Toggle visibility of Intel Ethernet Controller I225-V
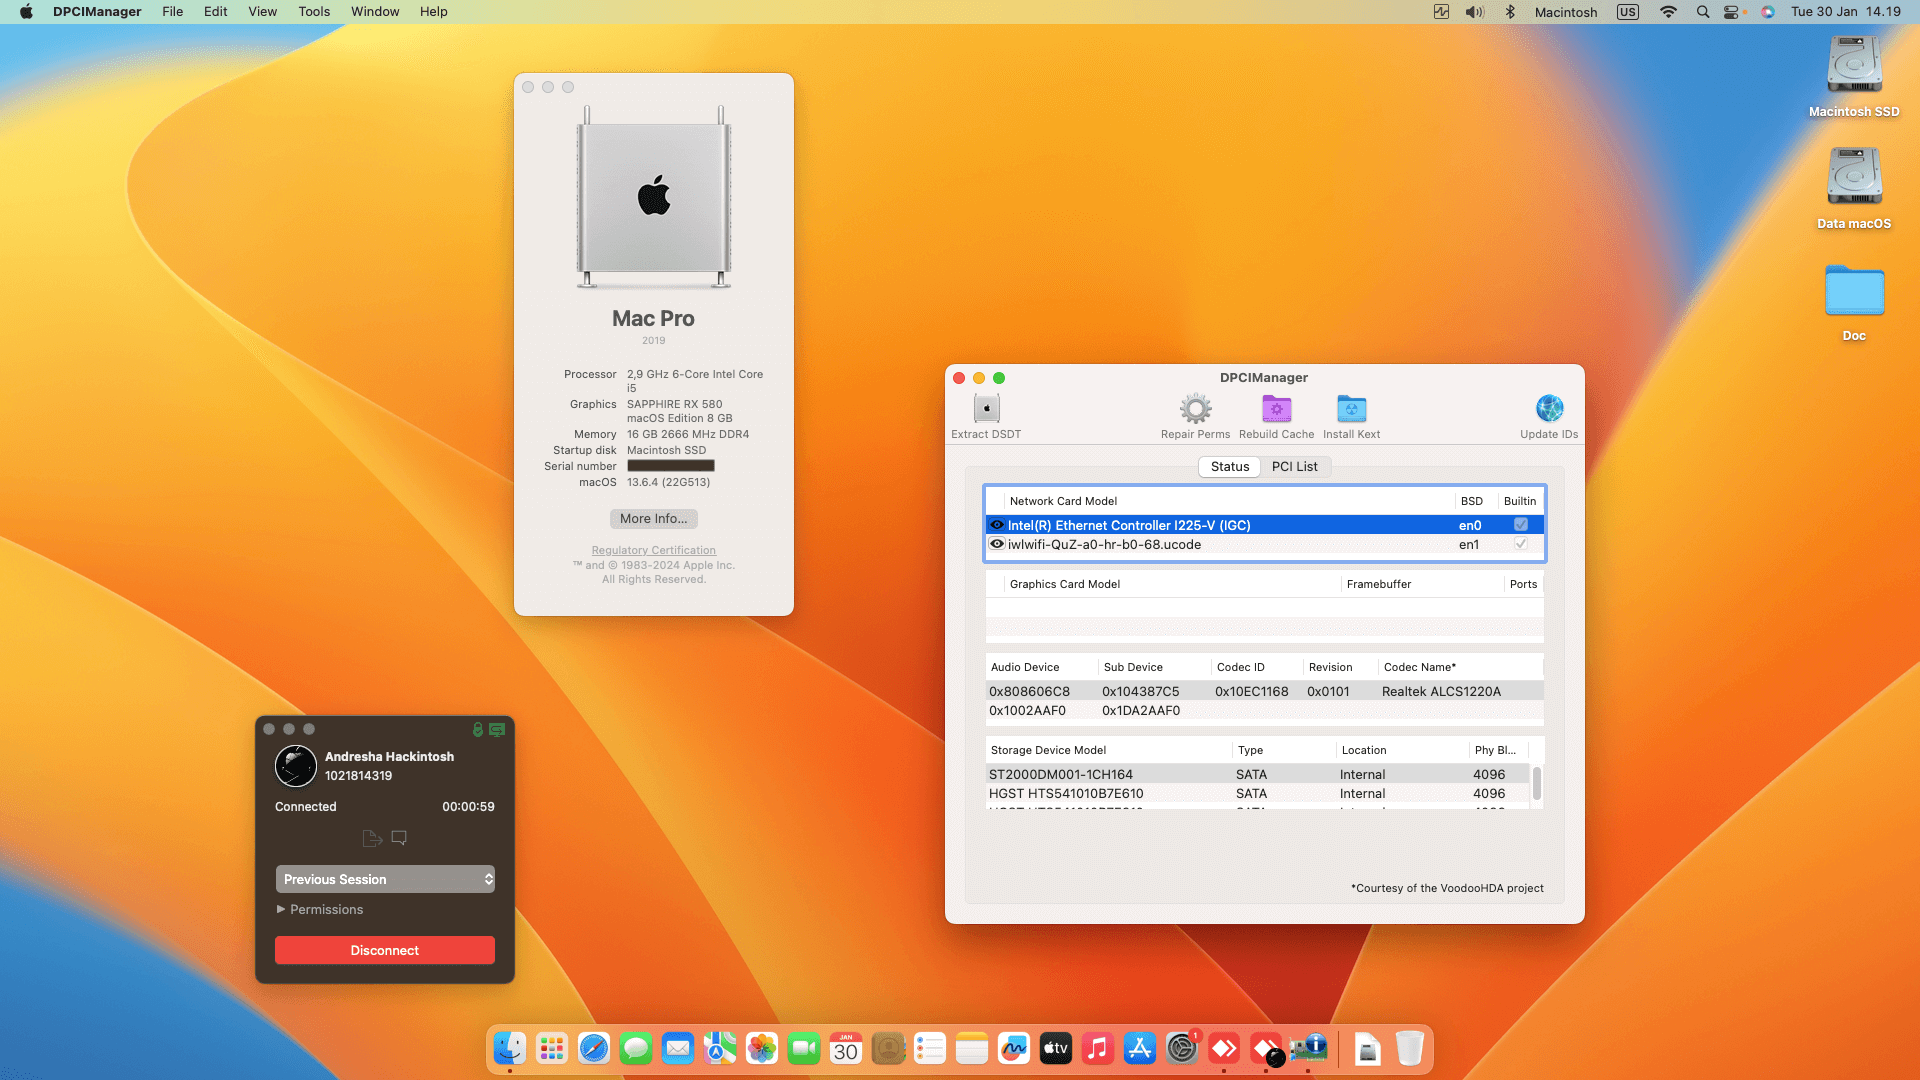 pos(996,524)
